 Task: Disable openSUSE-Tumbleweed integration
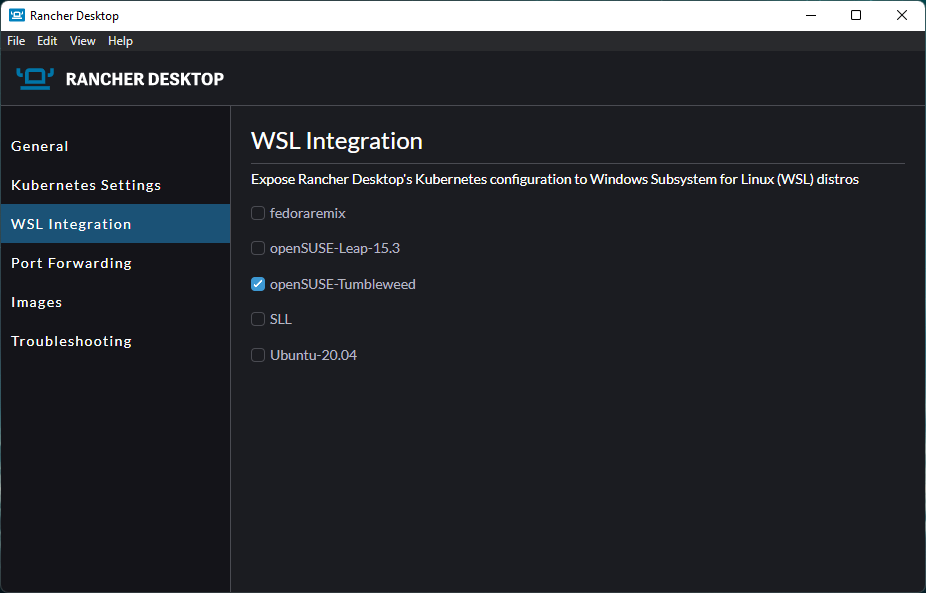tap(258, 284)
